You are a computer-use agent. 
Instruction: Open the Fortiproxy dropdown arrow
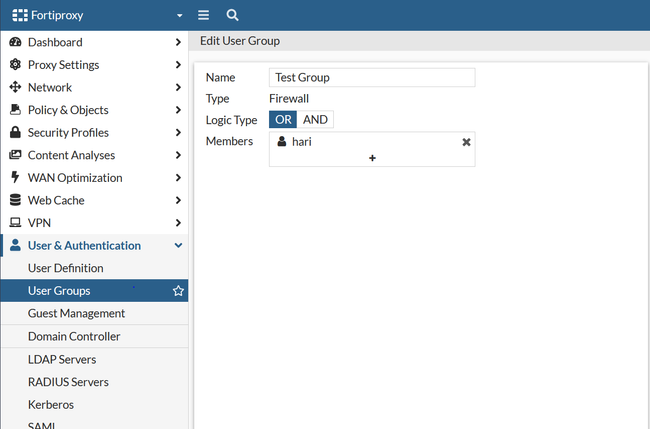pos(179,16)
